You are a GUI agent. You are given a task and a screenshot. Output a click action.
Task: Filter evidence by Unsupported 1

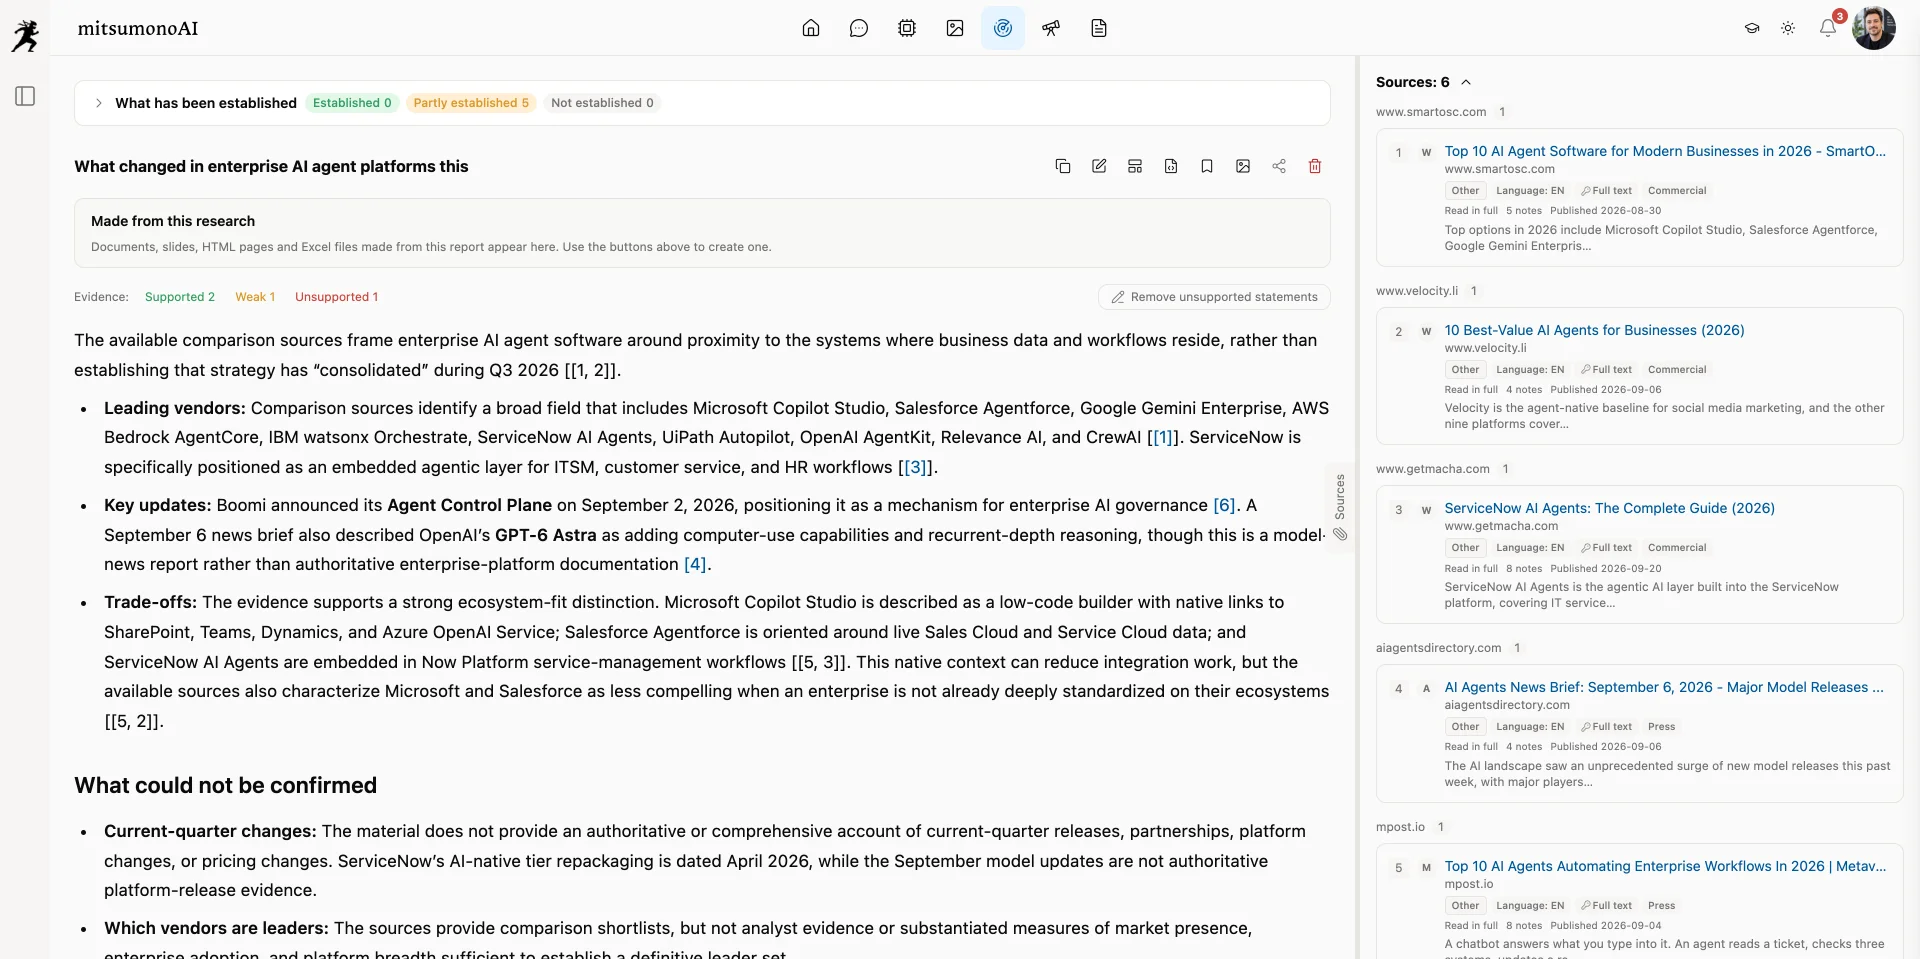click(337, 297)
